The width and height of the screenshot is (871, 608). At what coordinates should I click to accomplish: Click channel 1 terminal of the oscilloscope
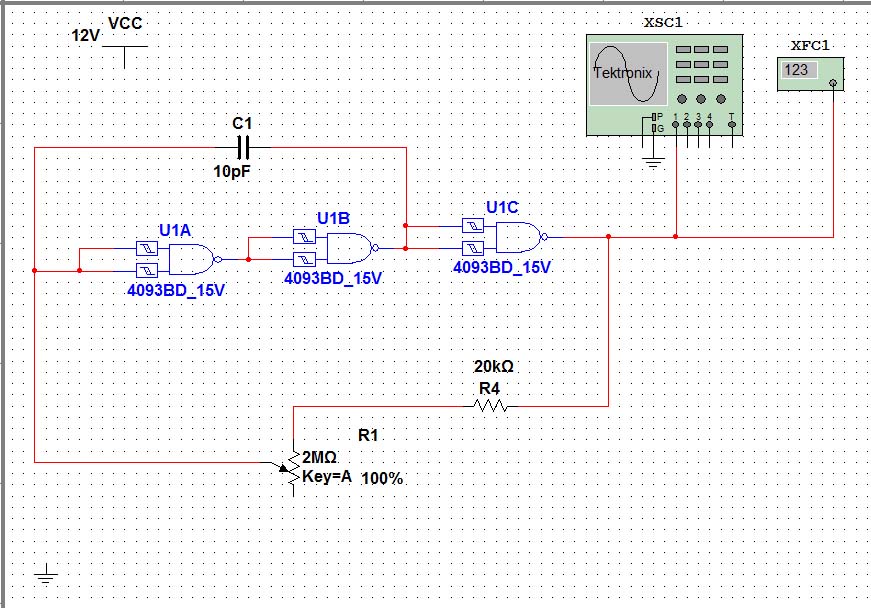click(676, 124)
